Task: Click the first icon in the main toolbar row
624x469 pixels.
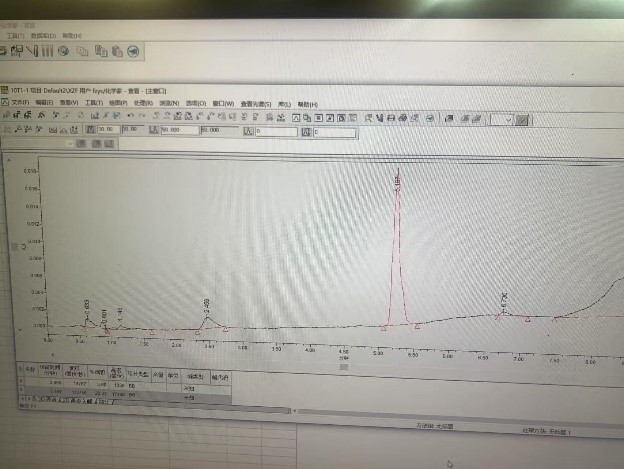Action: click(6, 115)
